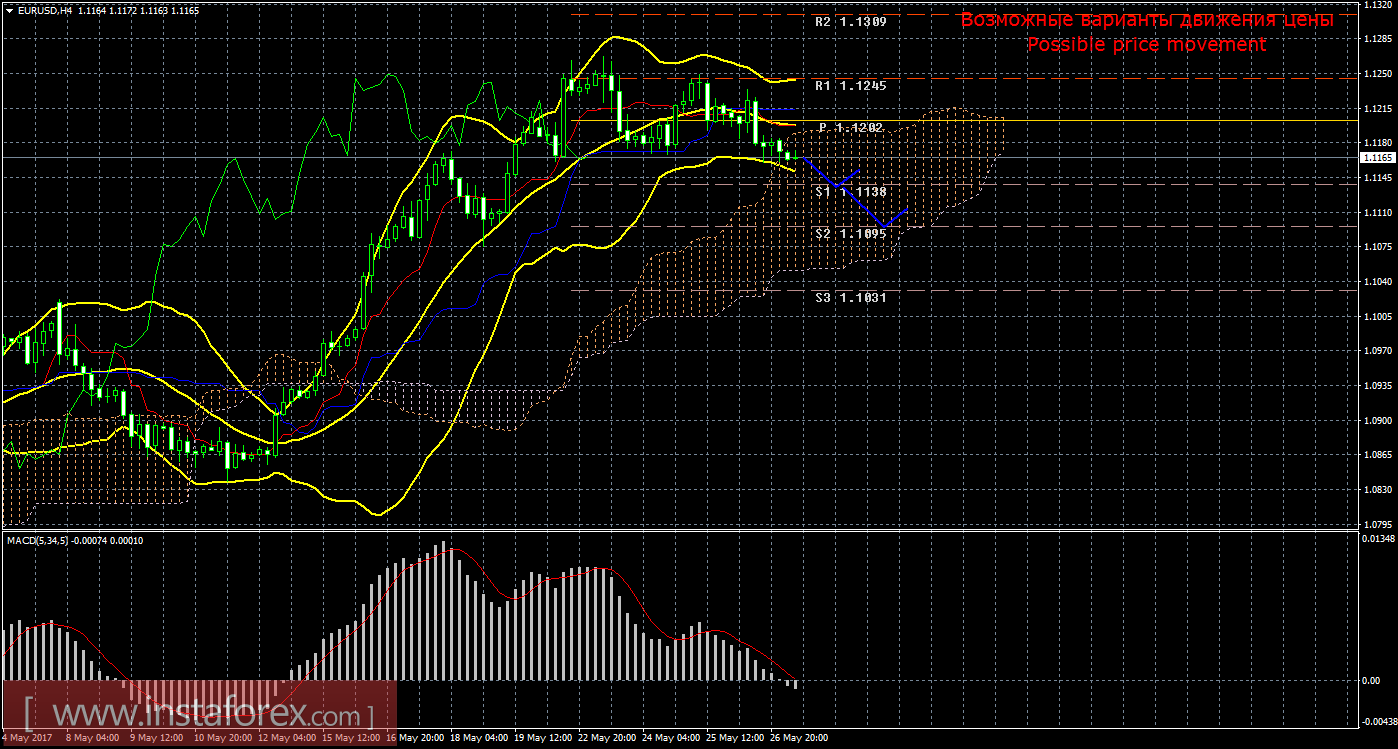Click the red 'Possible price movement' text
The width and height of the screenshot is (1398, 749).
point(1146,45)
